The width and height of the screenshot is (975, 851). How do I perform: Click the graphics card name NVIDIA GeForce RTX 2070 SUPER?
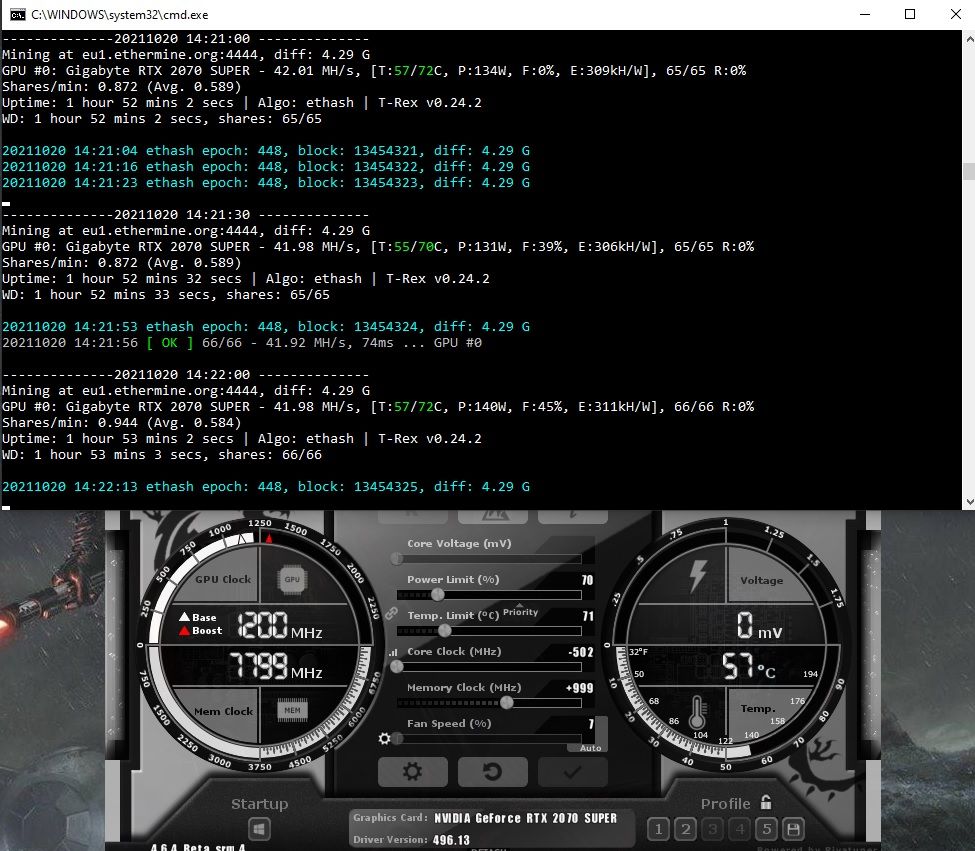[x=525, y=818]
